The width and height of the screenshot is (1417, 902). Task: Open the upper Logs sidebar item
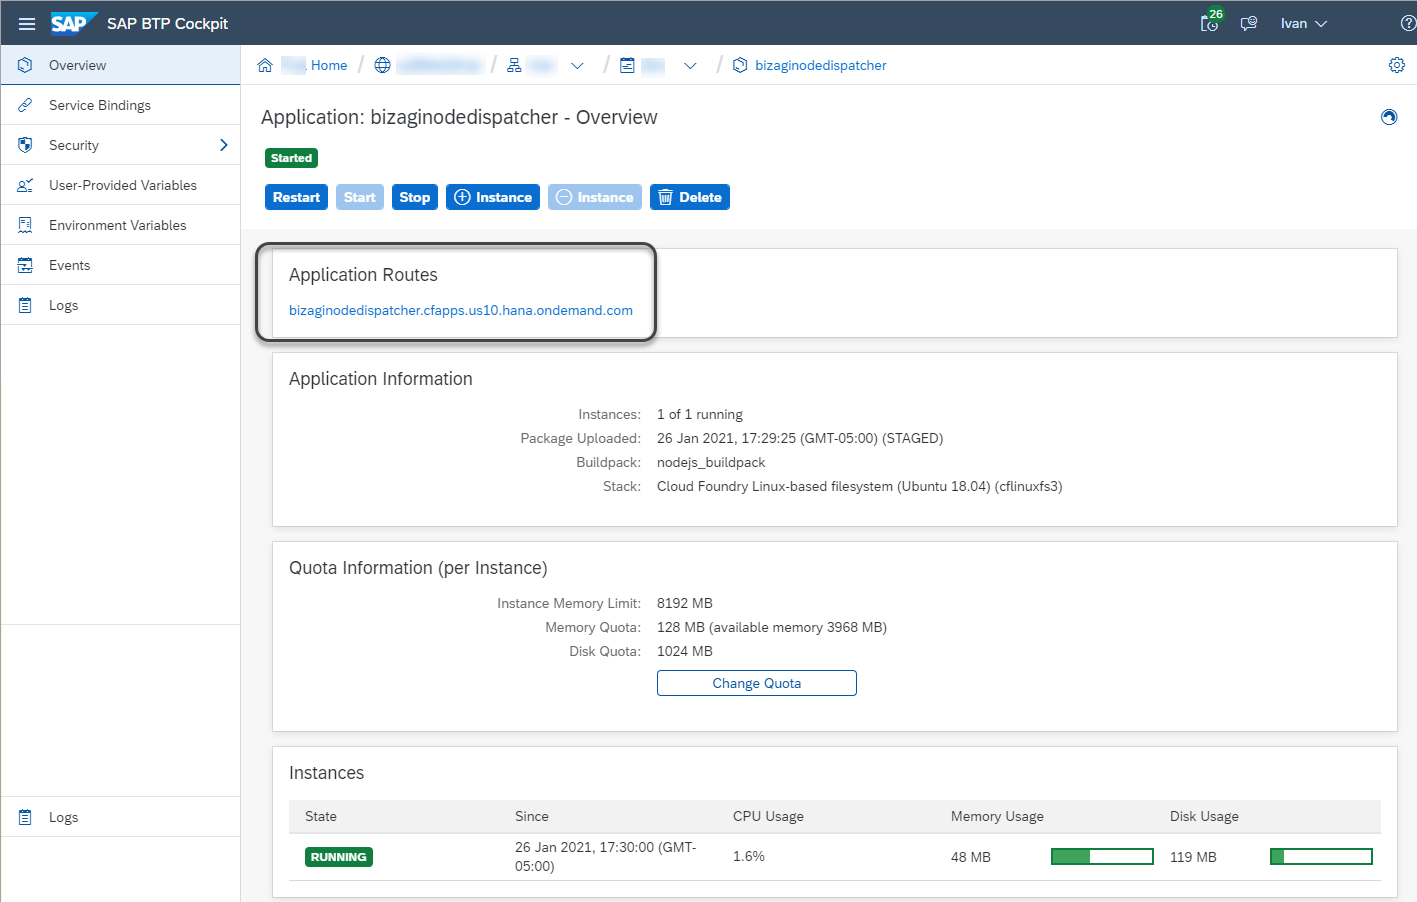click(120, 305)
